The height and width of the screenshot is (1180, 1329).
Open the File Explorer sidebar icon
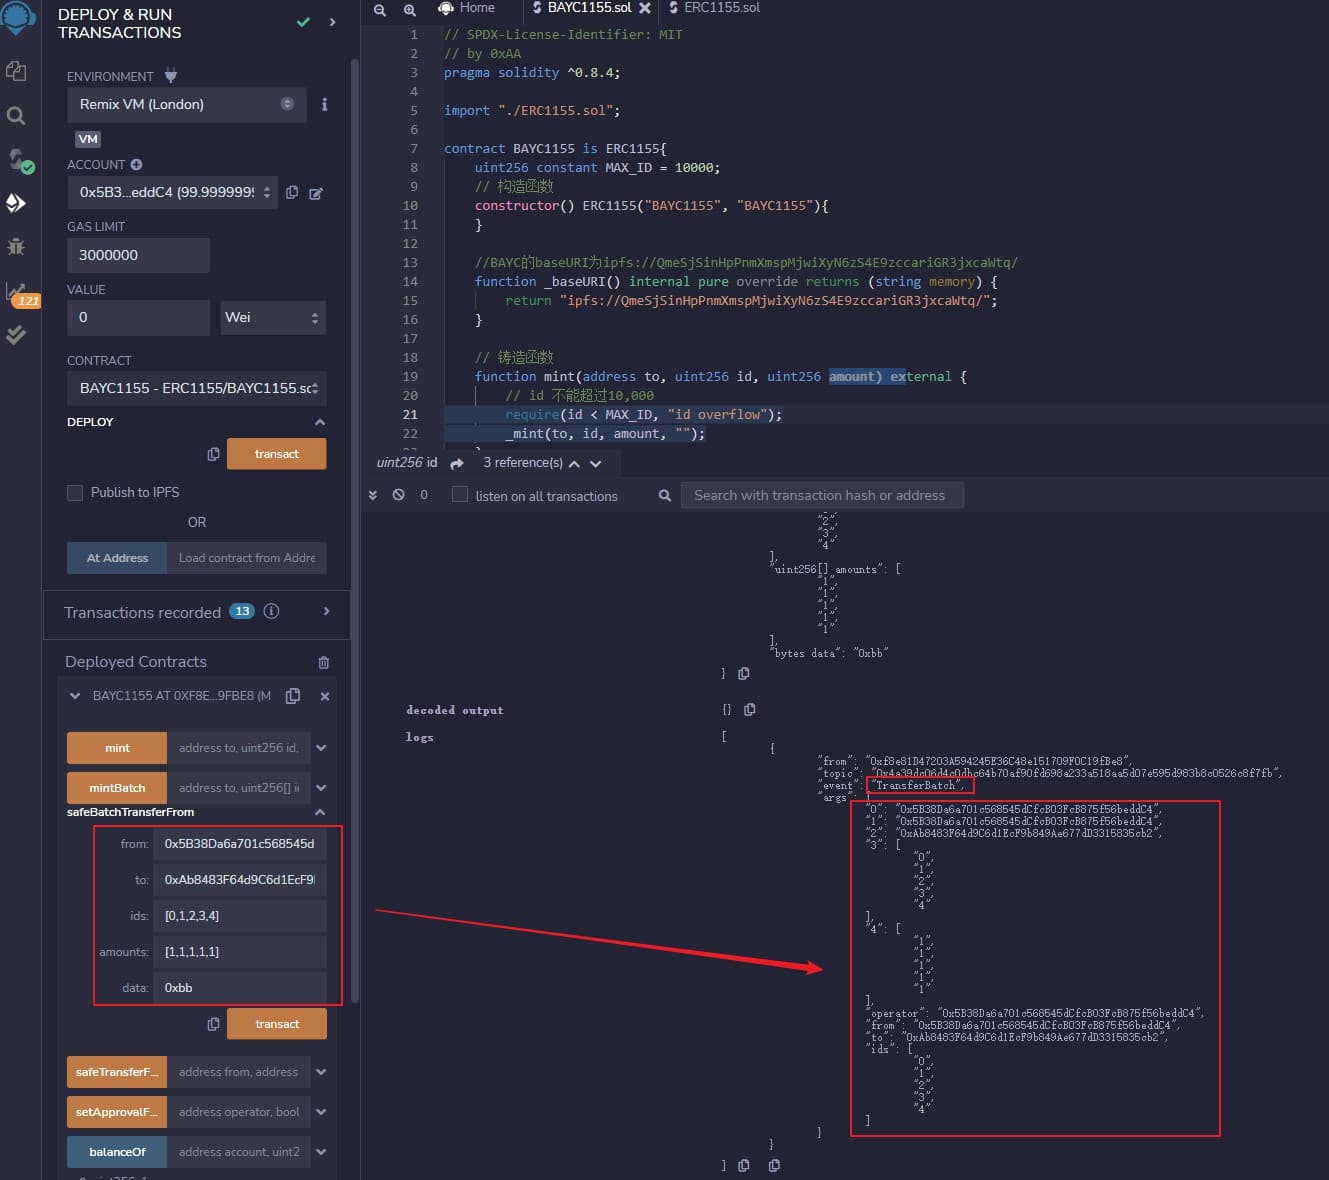[16, 70]
